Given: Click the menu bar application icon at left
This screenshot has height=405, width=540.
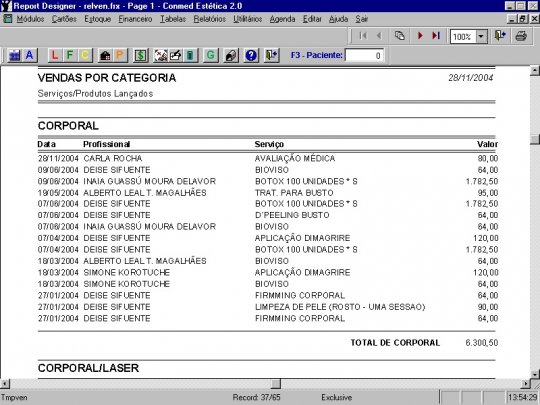Looking at the screenshot, I should click(8, 19).
